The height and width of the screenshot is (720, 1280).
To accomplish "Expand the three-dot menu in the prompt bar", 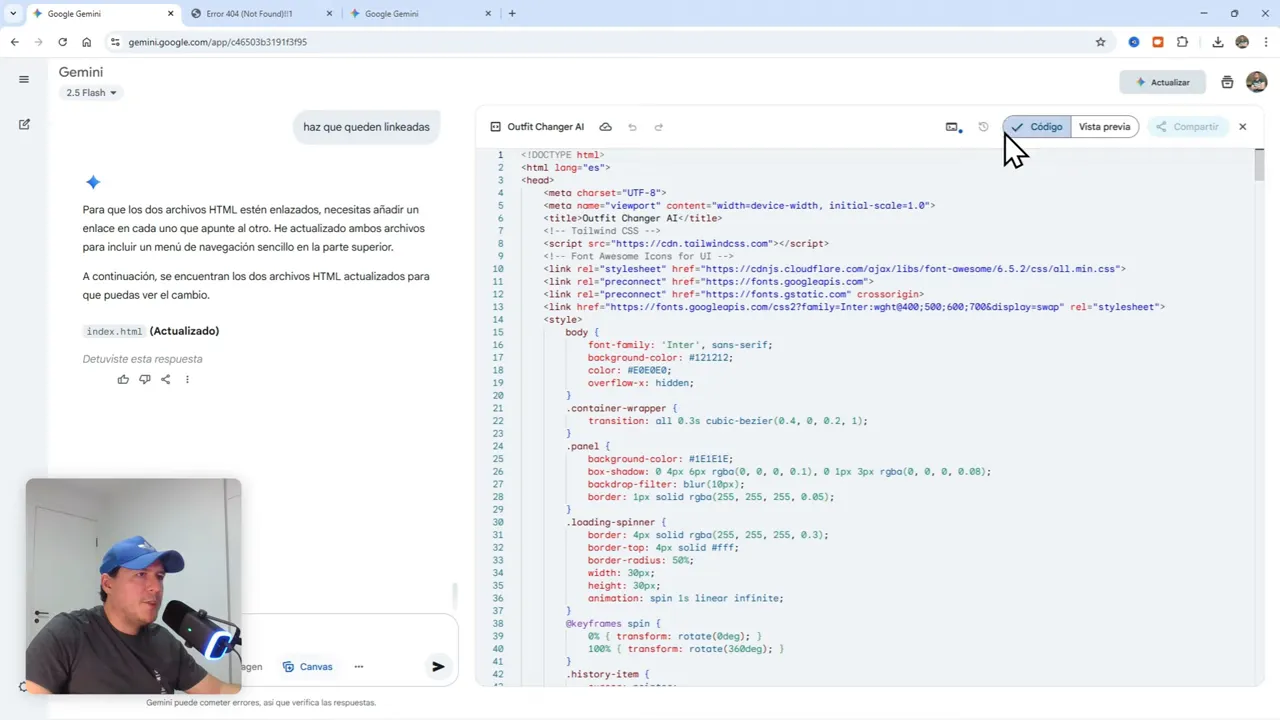I will tap(358, 666).
